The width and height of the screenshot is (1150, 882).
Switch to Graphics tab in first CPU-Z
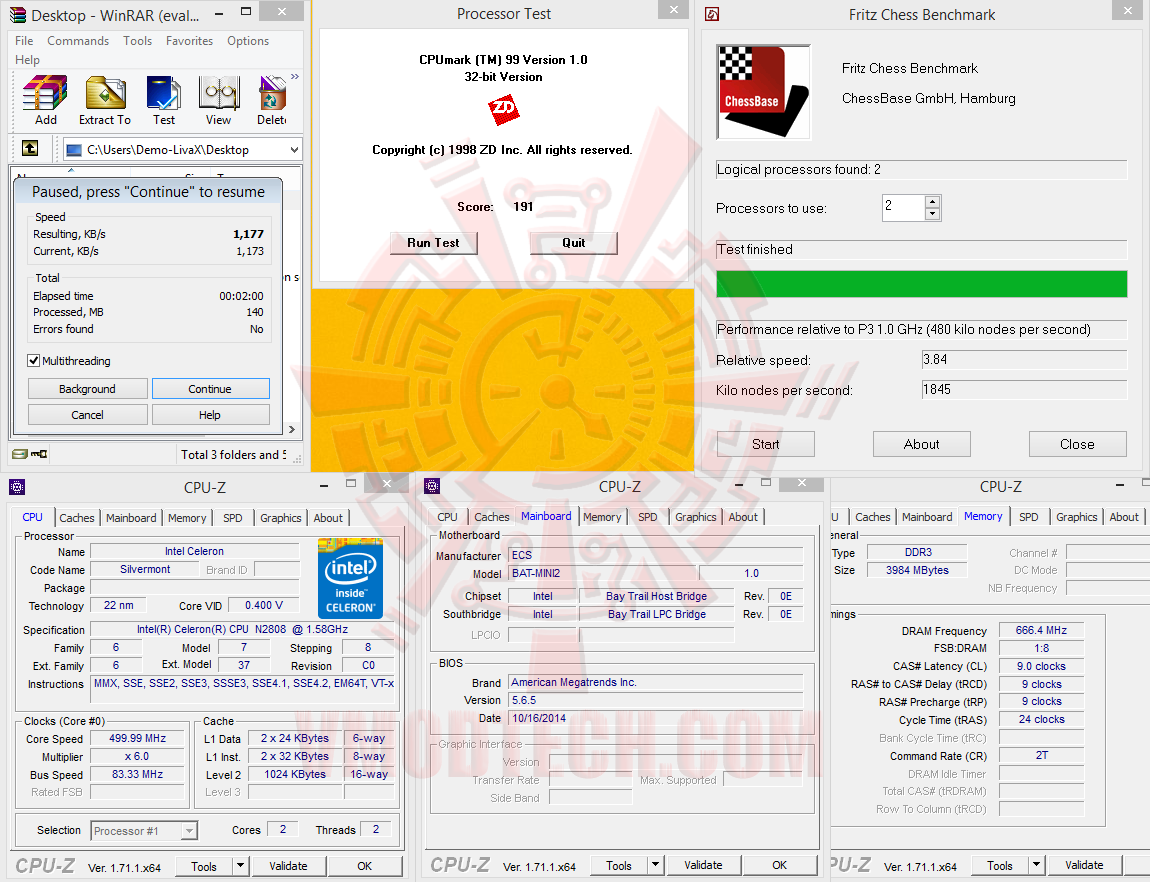tap(281, 518)
